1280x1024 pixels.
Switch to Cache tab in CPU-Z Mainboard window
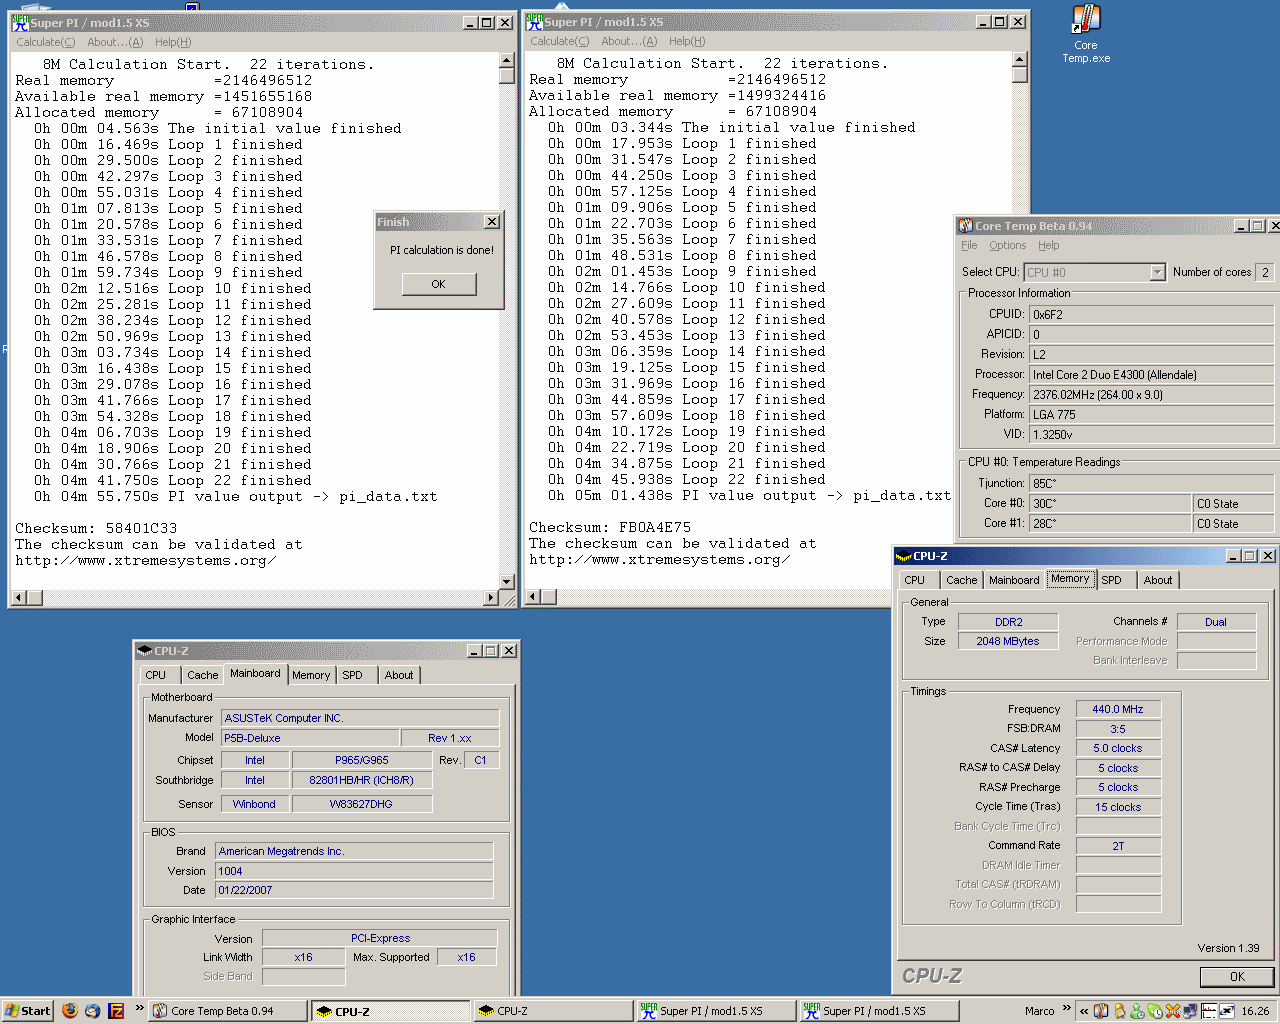202,675
